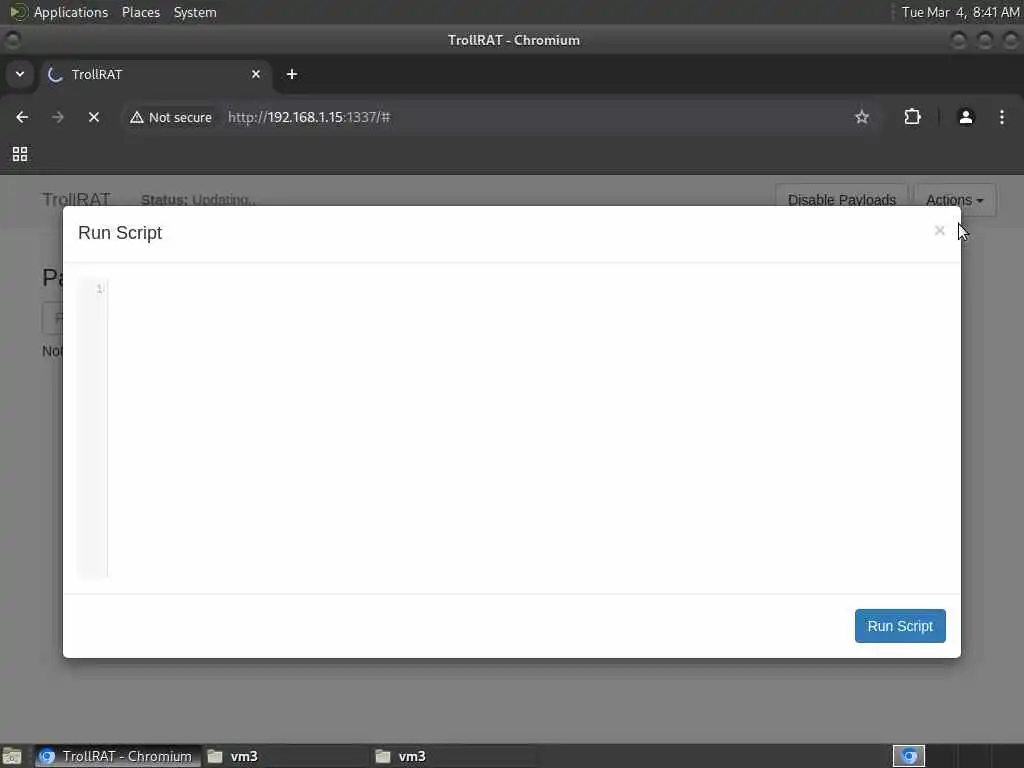Open the tab search dropdown arrow
The width and height of the screenshot is (1024, 768).
[x=20, y=74]
